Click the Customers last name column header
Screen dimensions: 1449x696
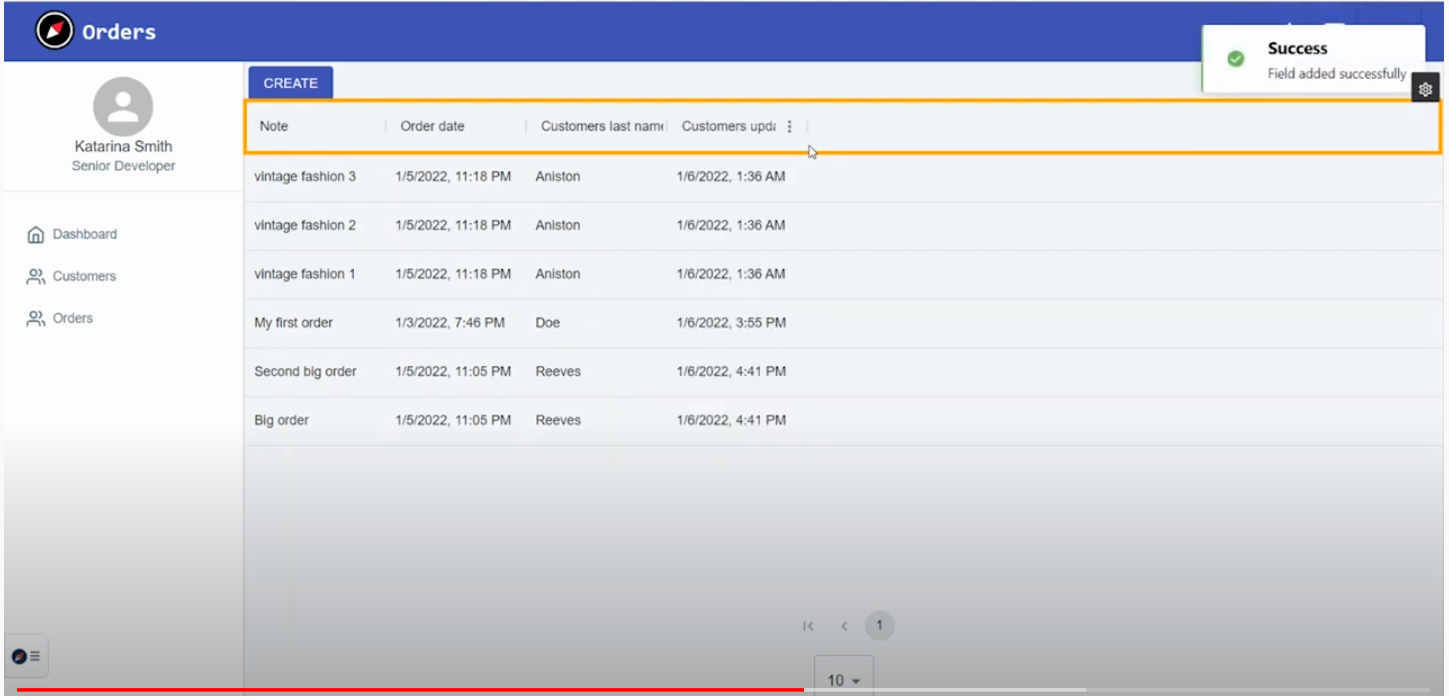point(602,126)
